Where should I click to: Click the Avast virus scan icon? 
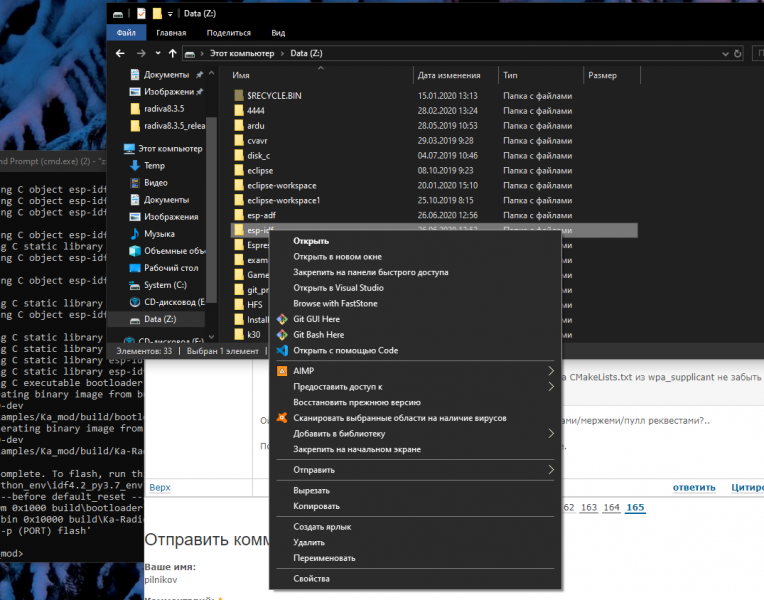282,417
